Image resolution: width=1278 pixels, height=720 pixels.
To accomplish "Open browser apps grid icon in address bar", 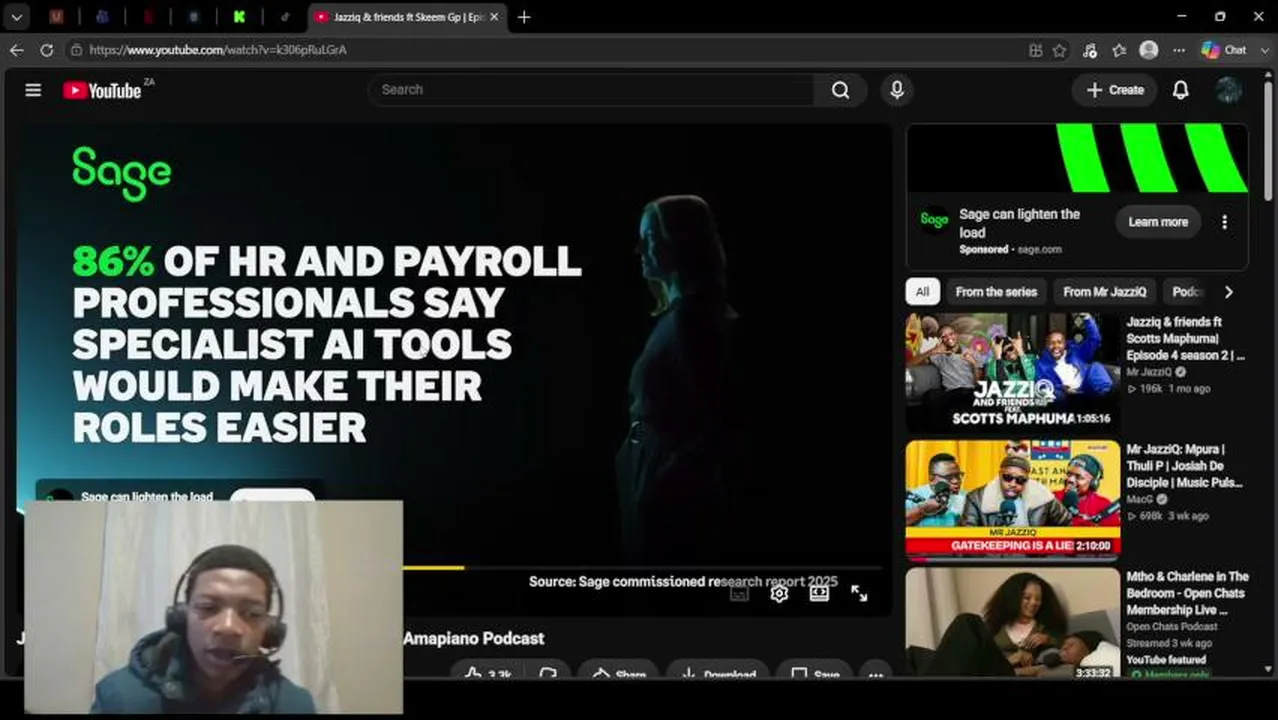I will (x=1035, y=50).
